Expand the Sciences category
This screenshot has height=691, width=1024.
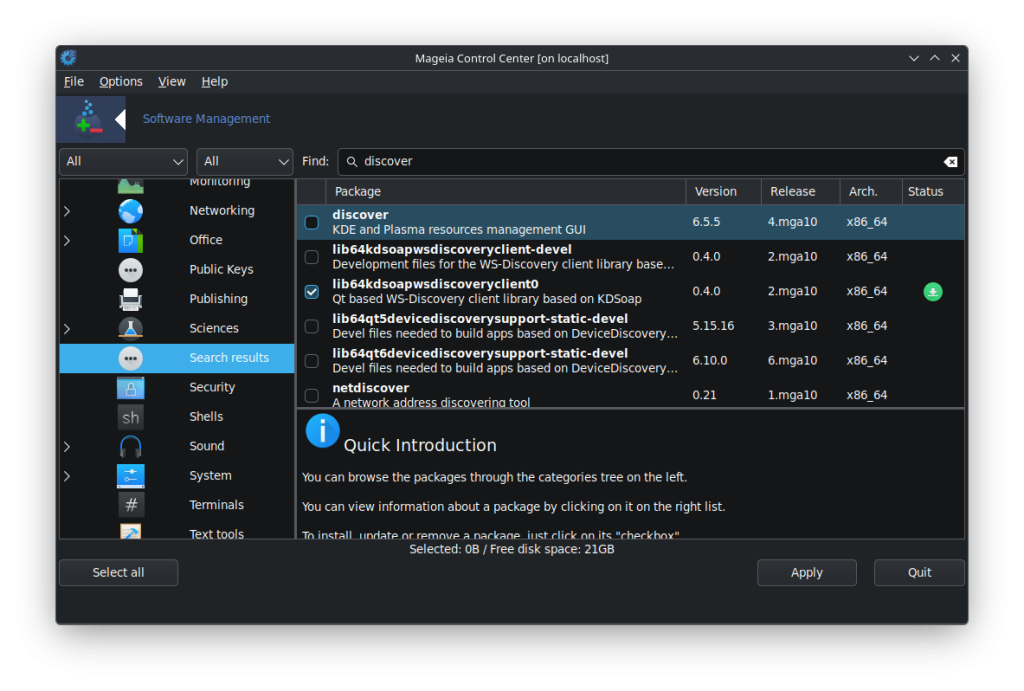[x=67, y=329]
